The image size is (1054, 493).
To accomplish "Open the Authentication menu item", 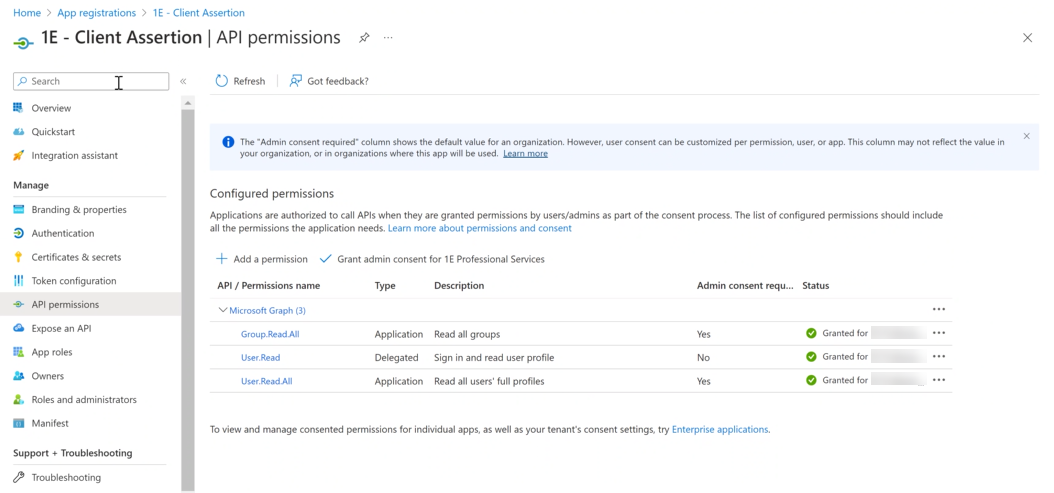I will (x=62, y=233).
